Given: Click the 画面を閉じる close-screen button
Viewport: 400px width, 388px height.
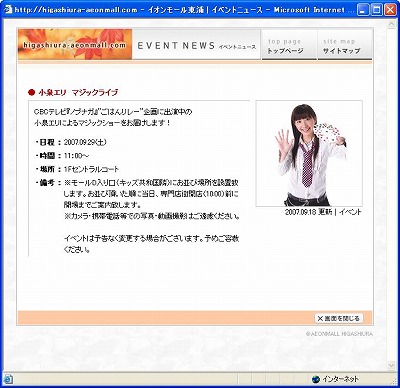Looking at the screenshot, I should tap(339, 318).
